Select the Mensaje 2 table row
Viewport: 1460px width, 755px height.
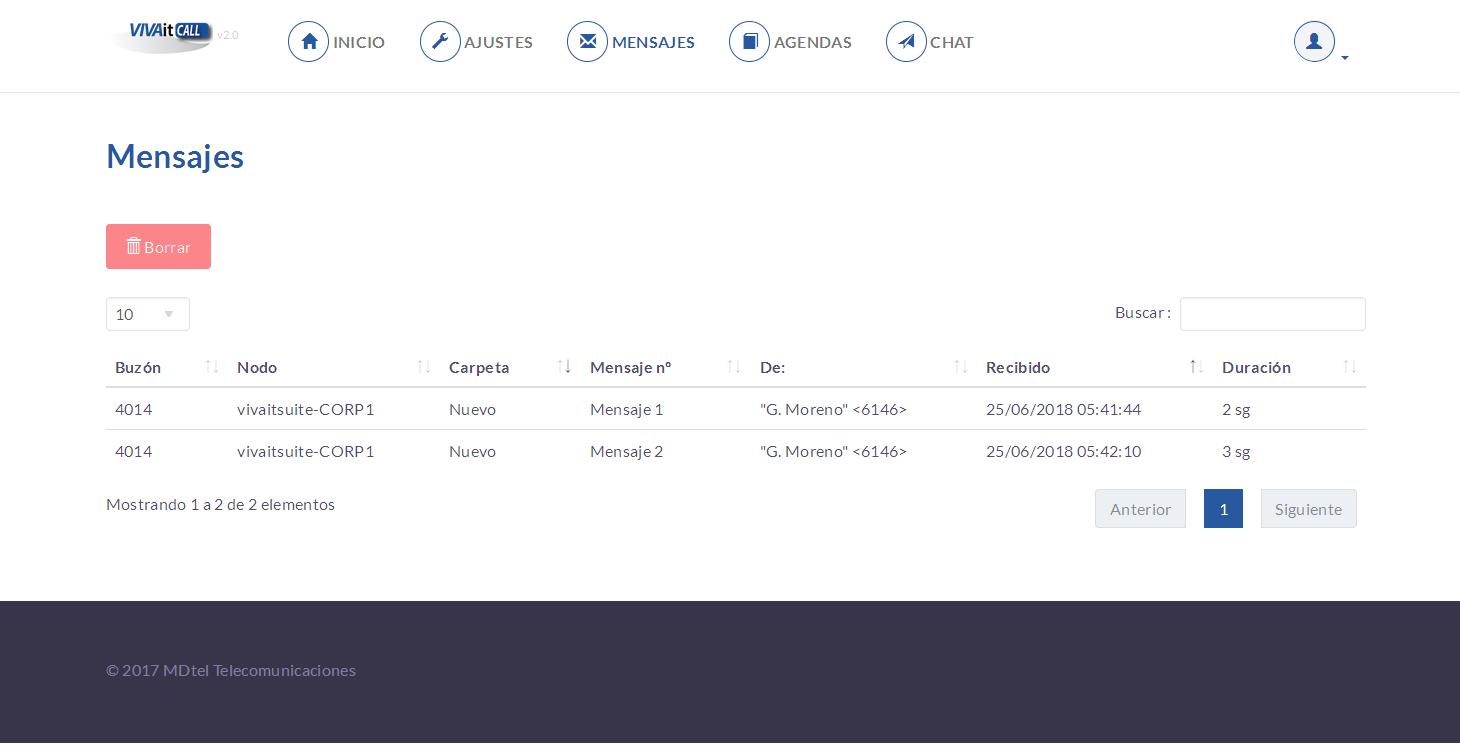(736, 451)
